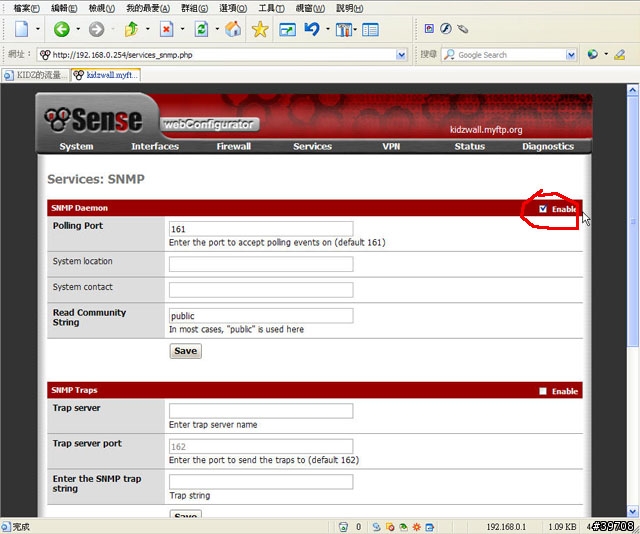Open the 編輯(E) menu
This screenshot has height=534, width=640.
[64, 8]
